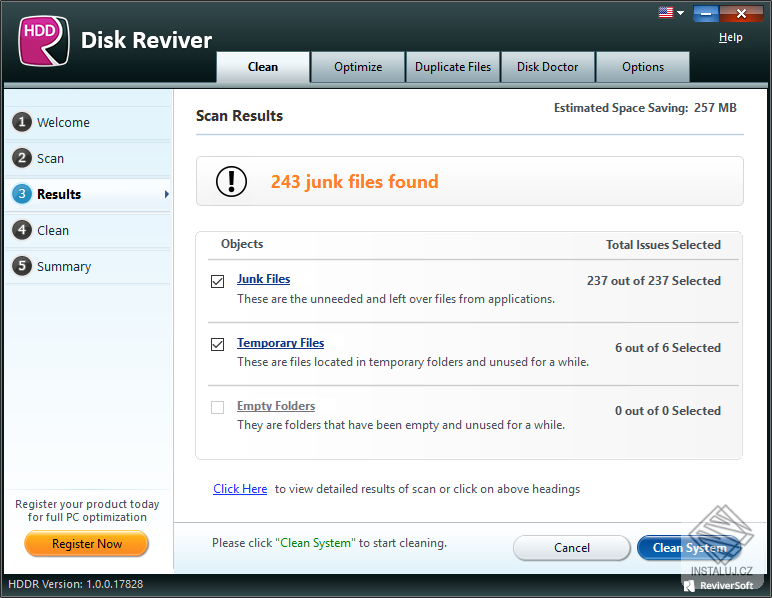Open the Junk Files details link

(x=263, y=279)
